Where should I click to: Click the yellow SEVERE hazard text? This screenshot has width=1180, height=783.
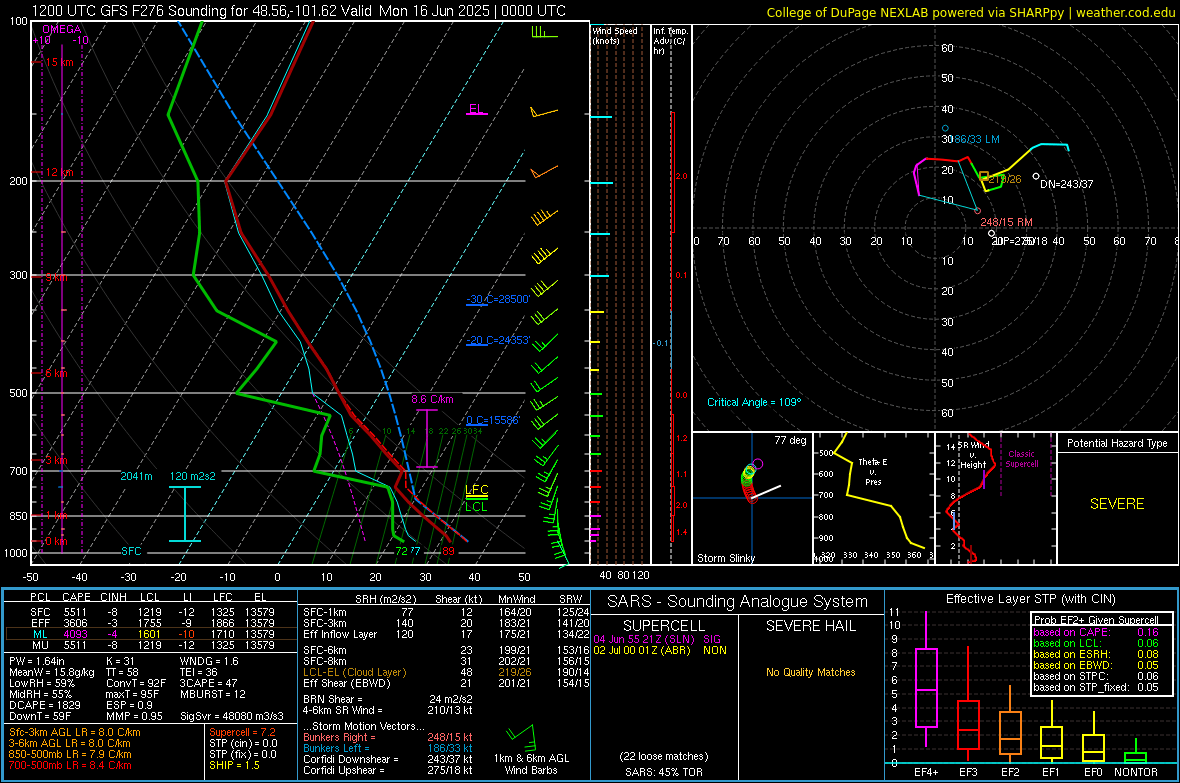click(x=1117, y=504)
